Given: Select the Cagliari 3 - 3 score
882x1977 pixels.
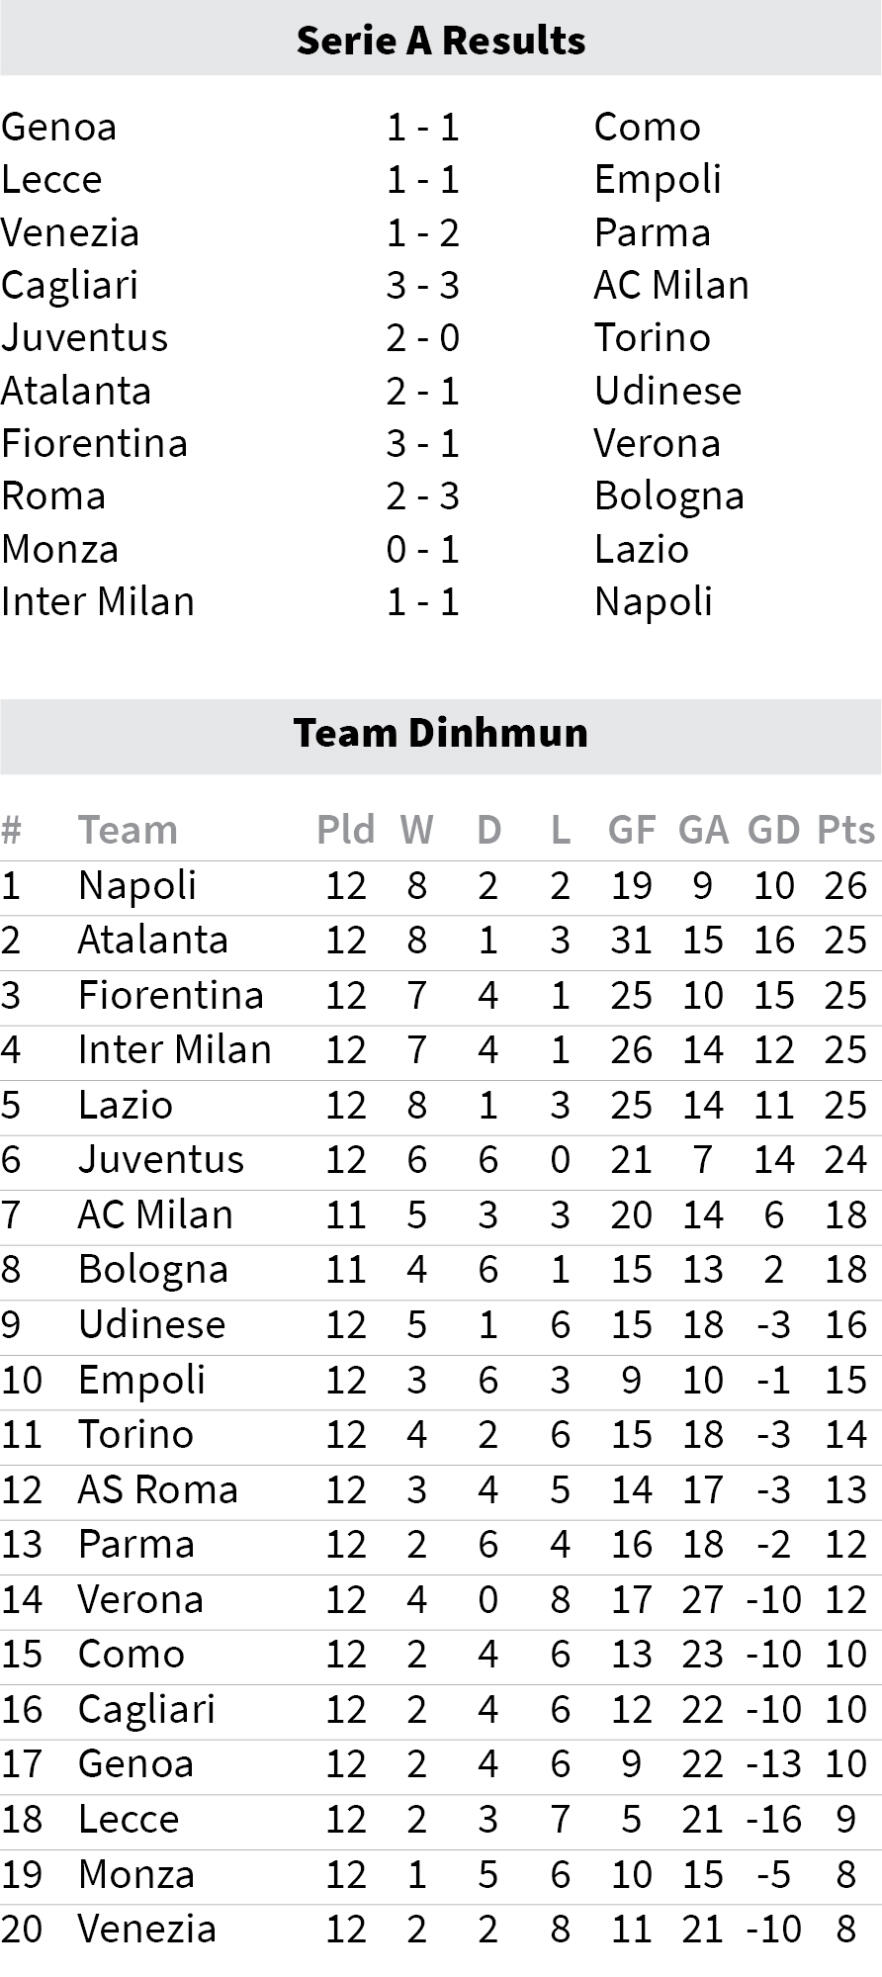Looking at the screenshot, I should point(422,285).
